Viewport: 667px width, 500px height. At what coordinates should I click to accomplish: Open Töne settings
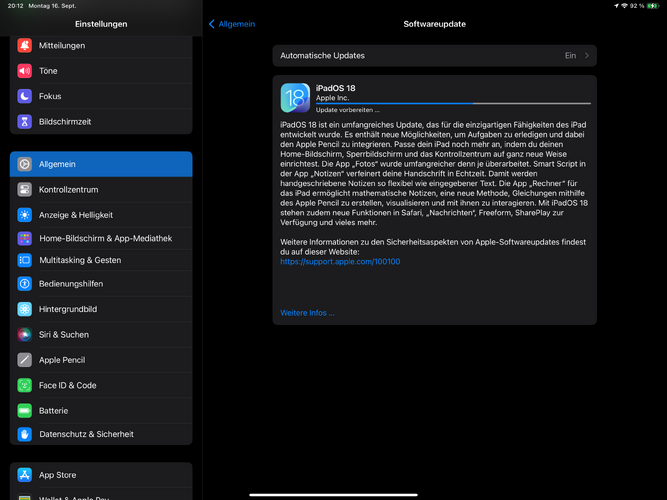tap(101, 71)
